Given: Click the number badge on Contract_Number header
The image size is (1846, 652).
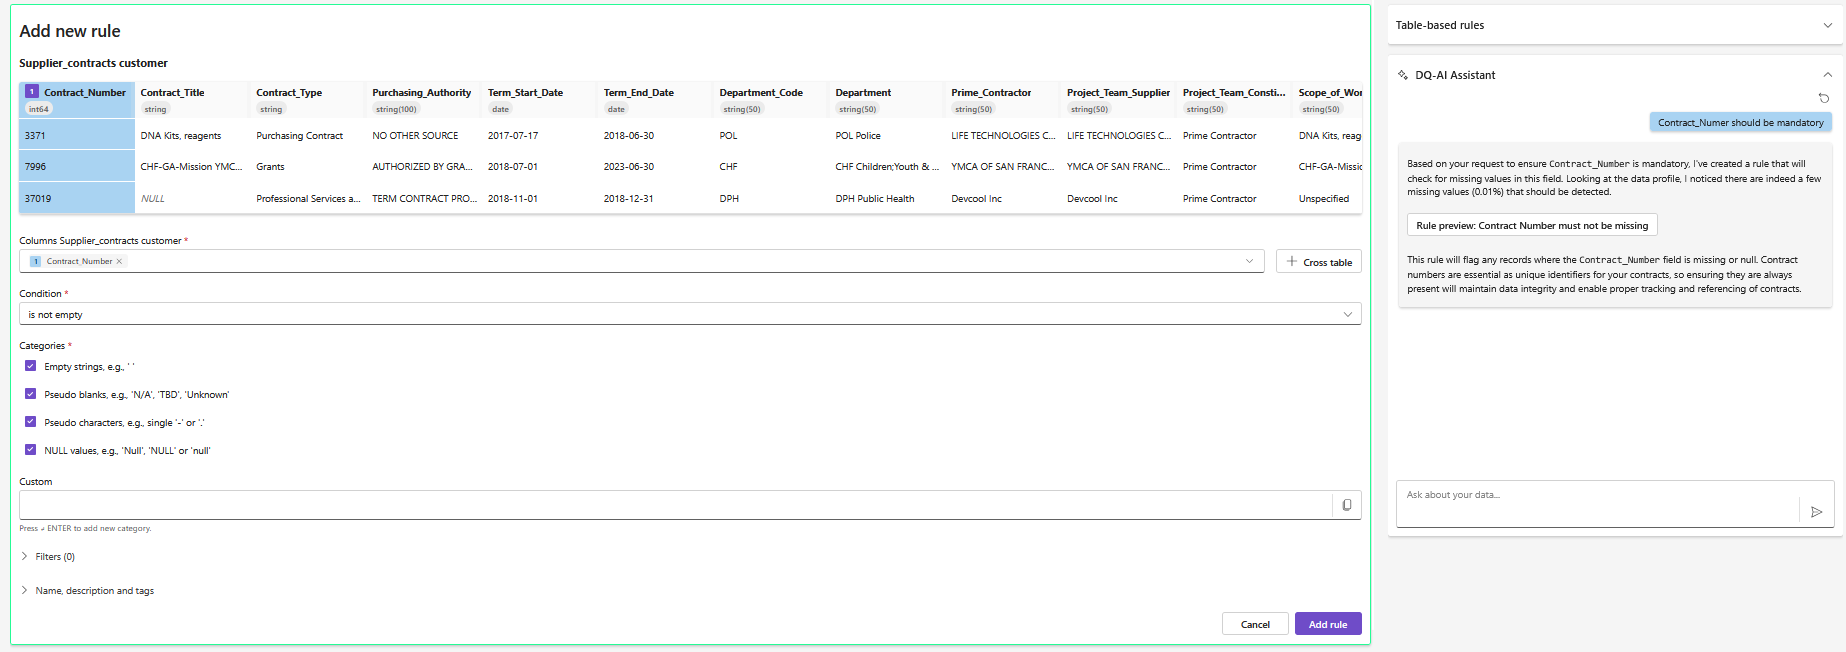Looking at the screenshot, I should tap(32, 92).
